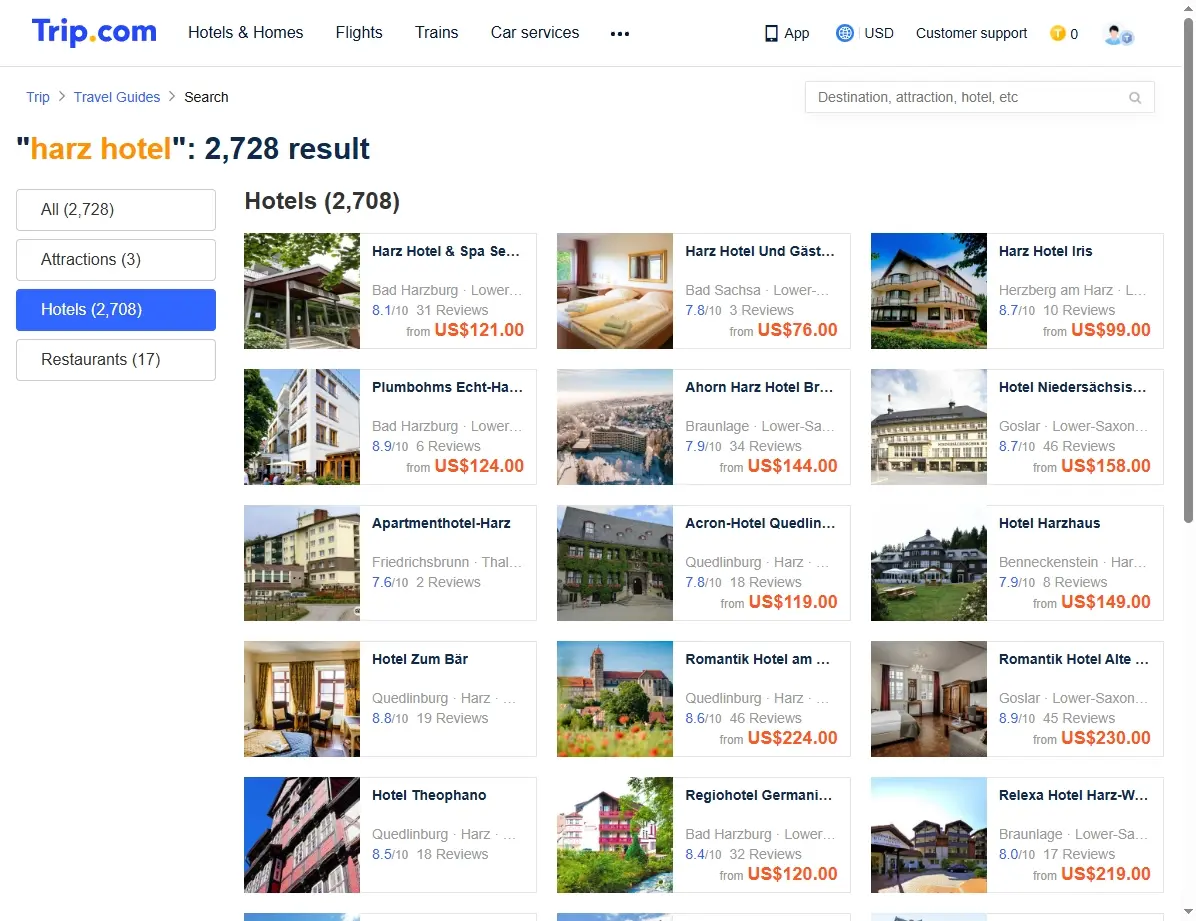Open Hotels & Homes menu
Viewport: 1196px width, 921px height.
coord(246,33)
